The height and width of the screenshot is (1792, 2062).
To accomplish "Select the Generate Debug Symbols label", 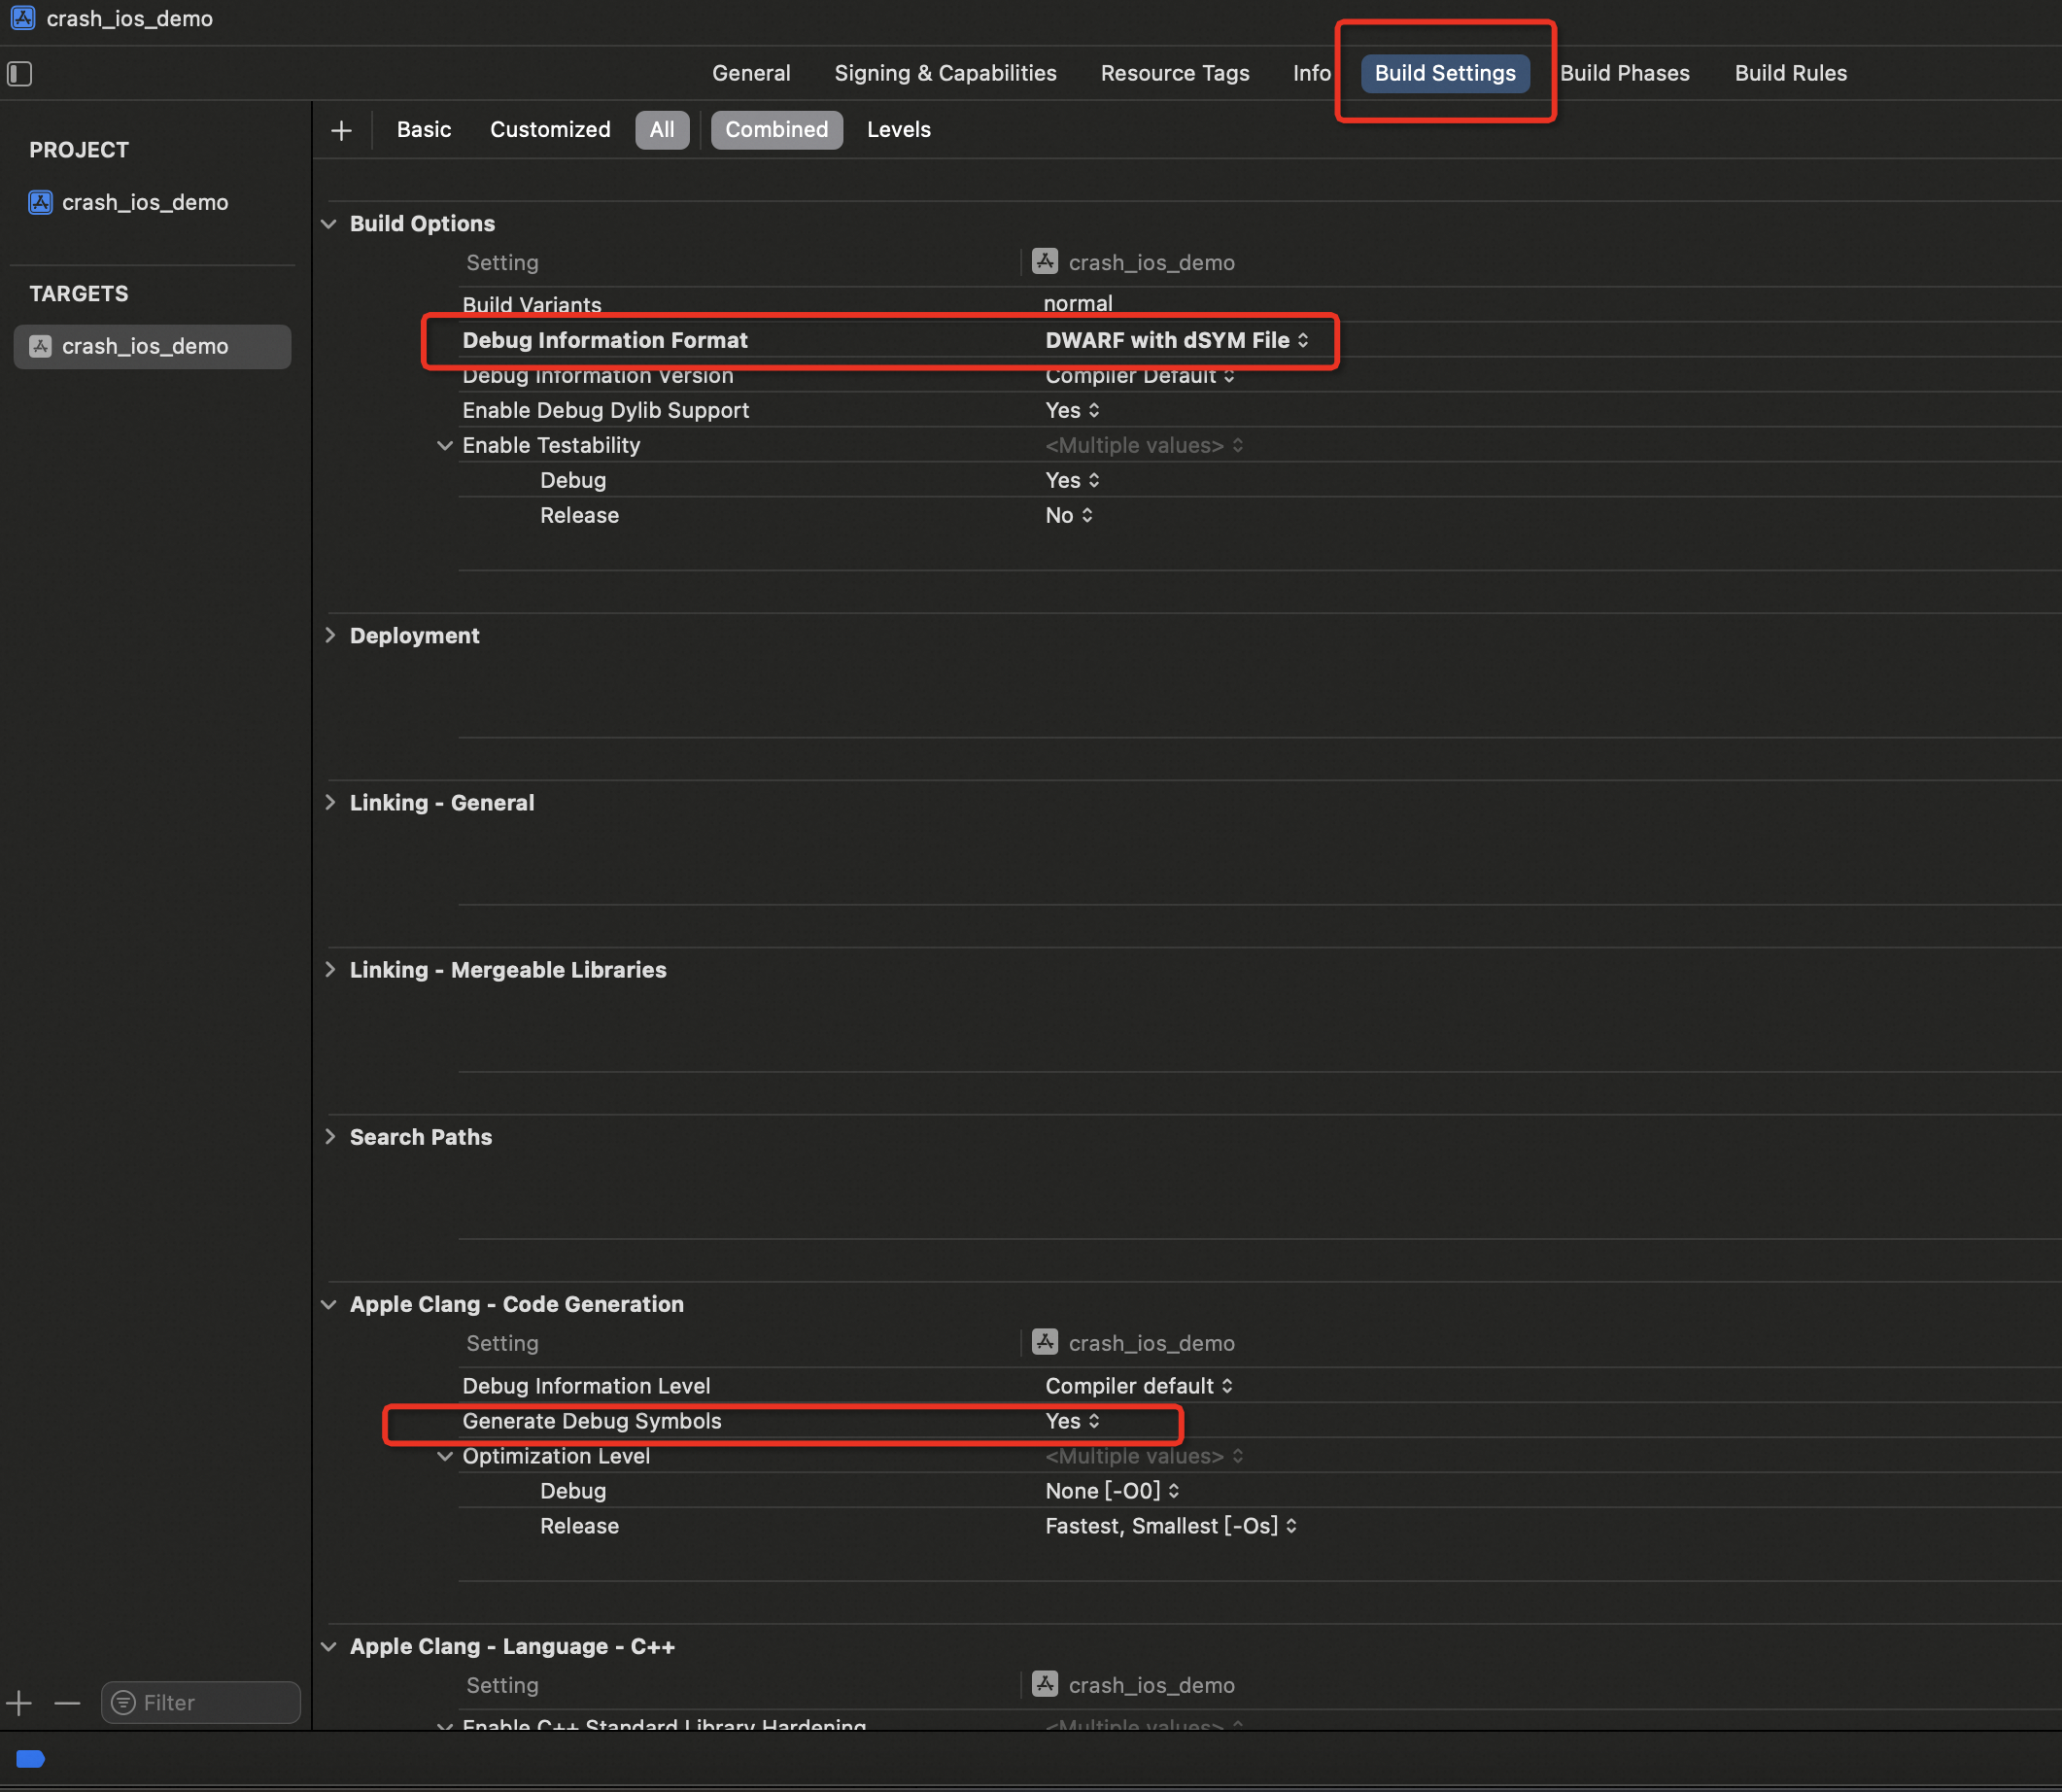I will point(591,1420).
